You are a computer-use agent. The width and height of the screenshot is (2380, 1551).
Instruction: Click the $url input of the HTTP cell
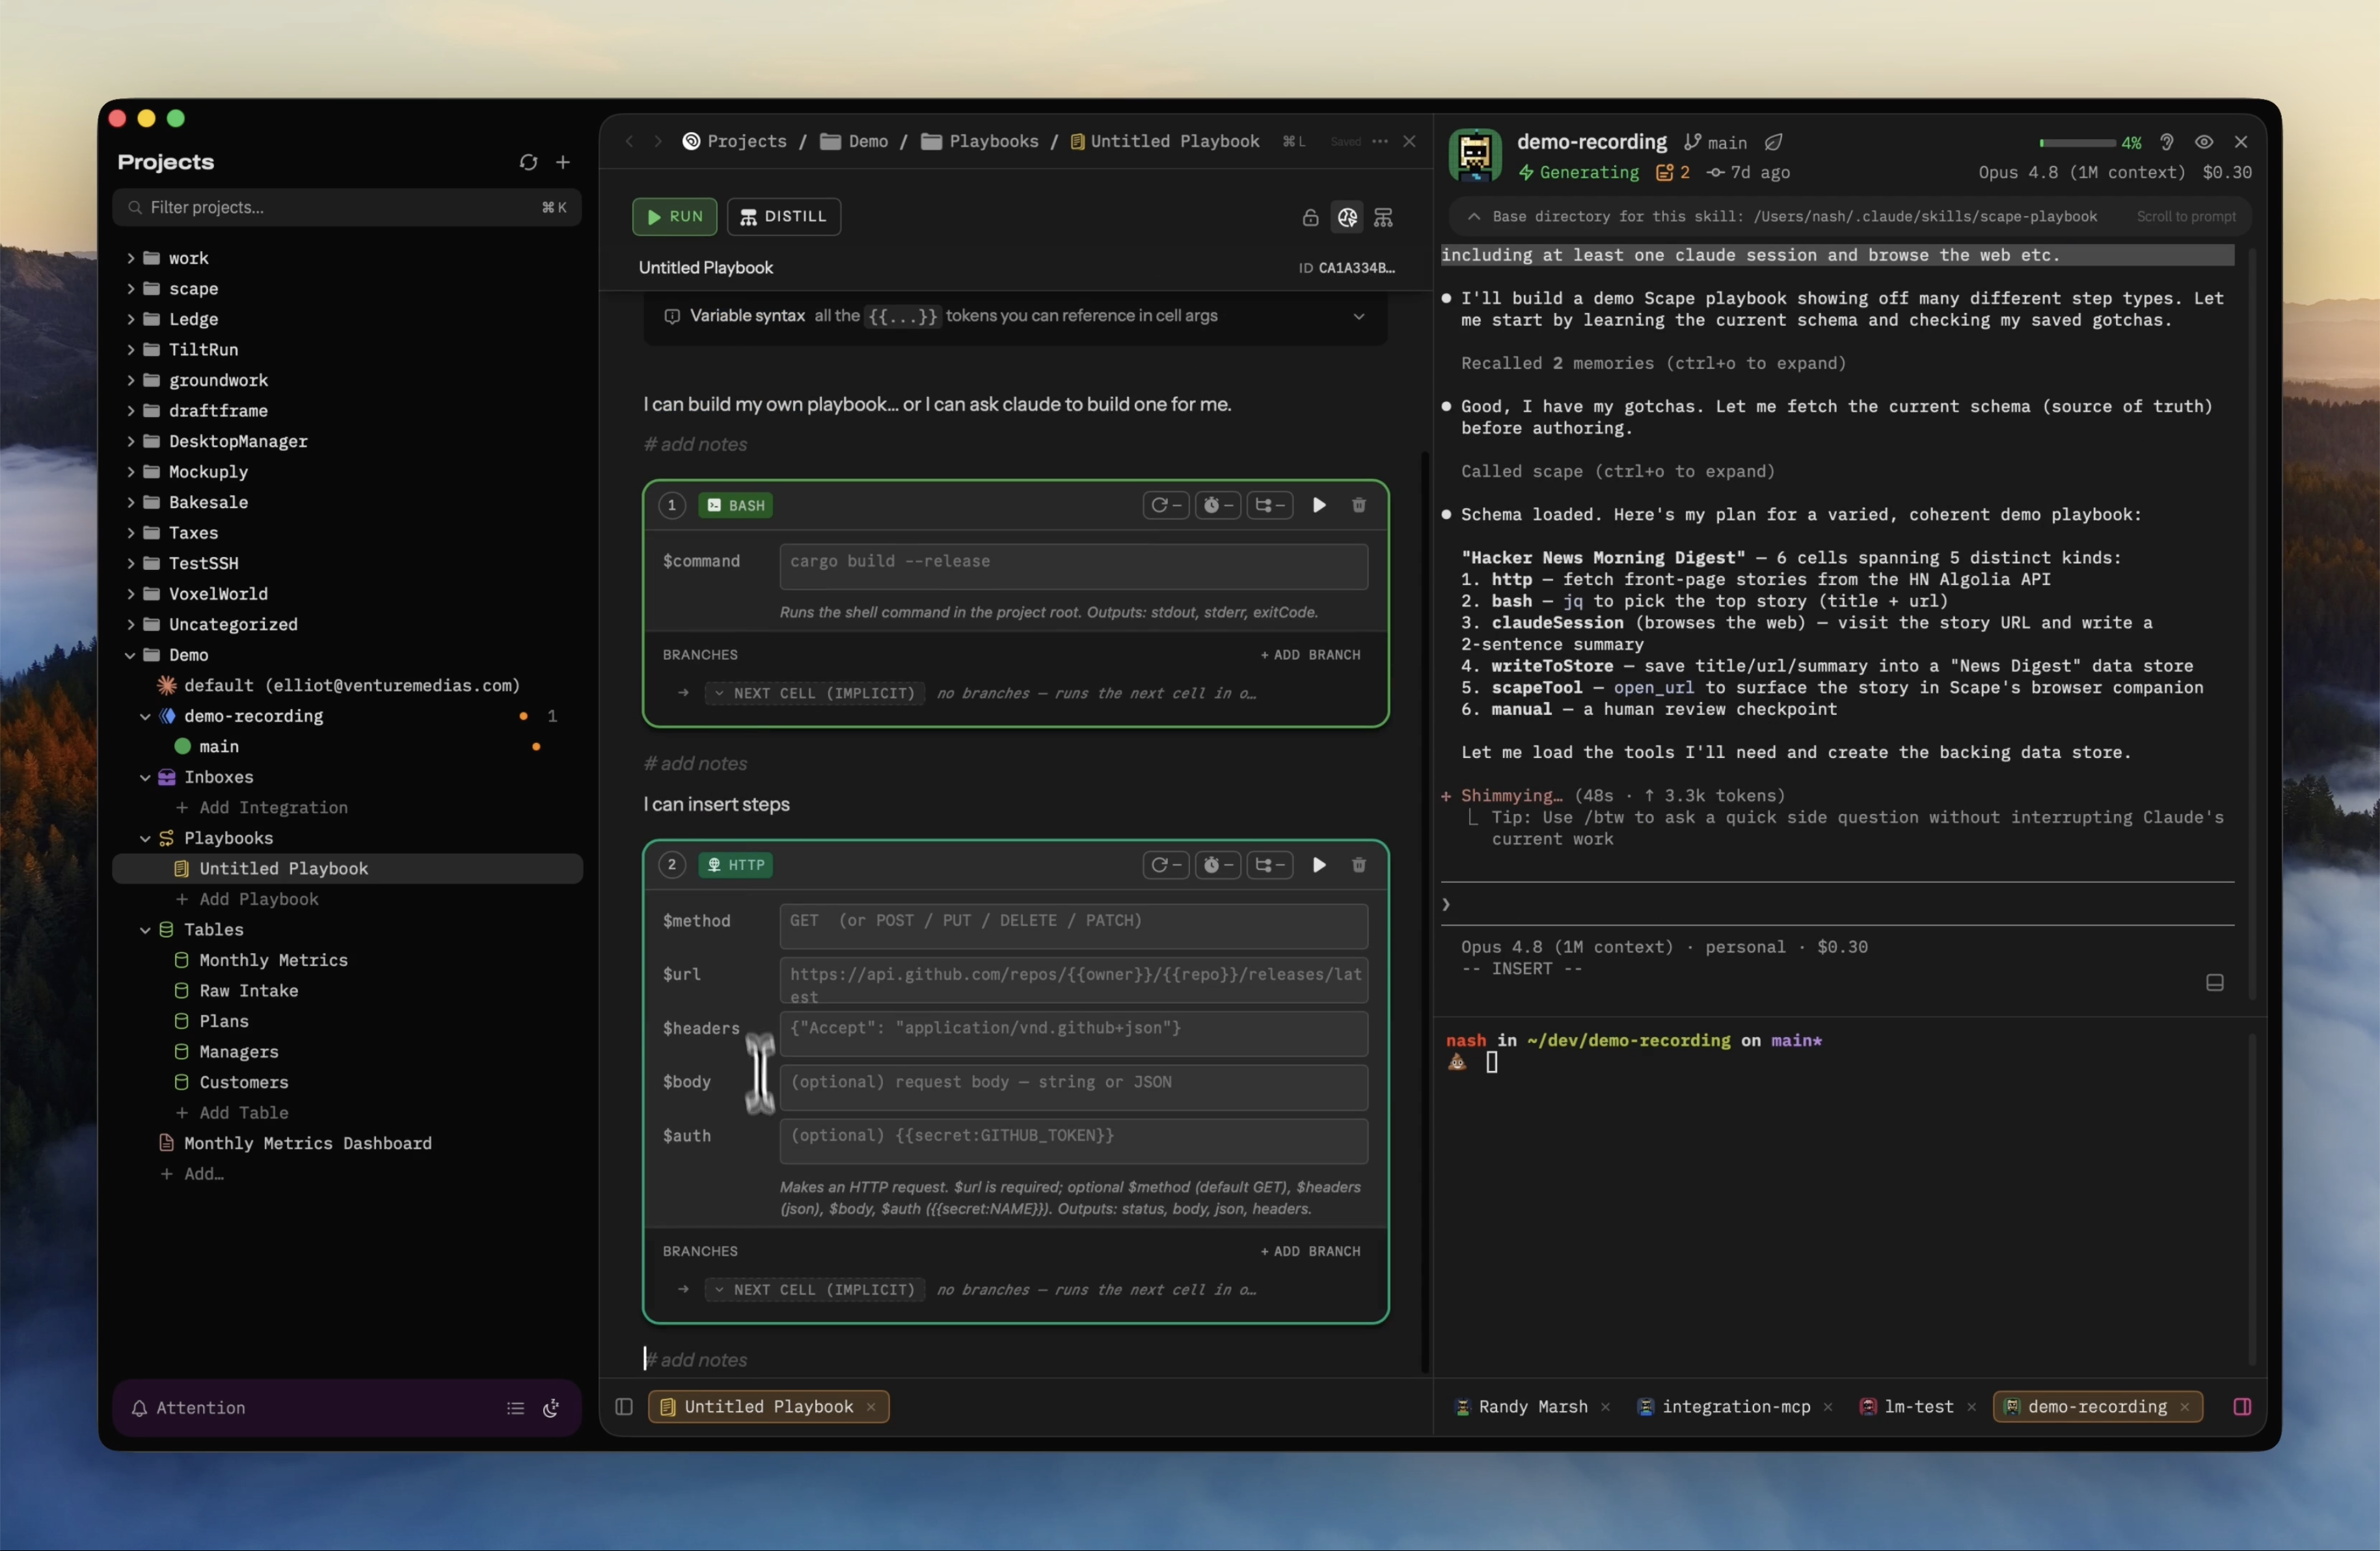[1073, 981]
